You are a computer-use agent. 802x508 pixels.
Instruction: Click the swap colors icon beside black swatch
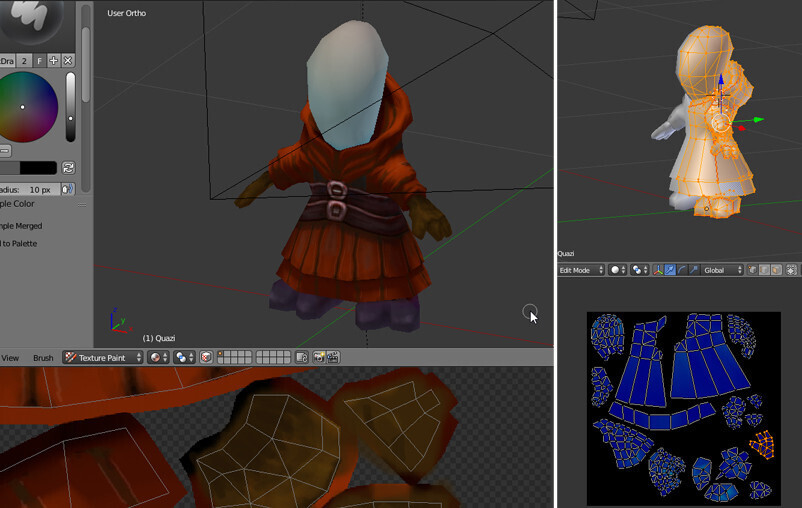click(68, 168)
